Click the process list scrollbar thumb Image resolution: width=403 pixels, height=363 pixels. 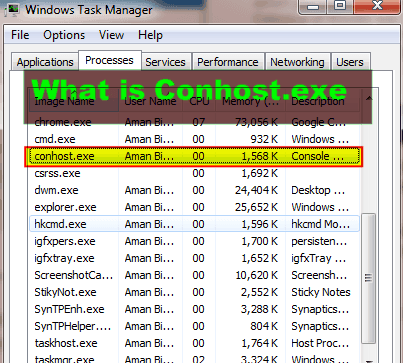tap(368, 278)
